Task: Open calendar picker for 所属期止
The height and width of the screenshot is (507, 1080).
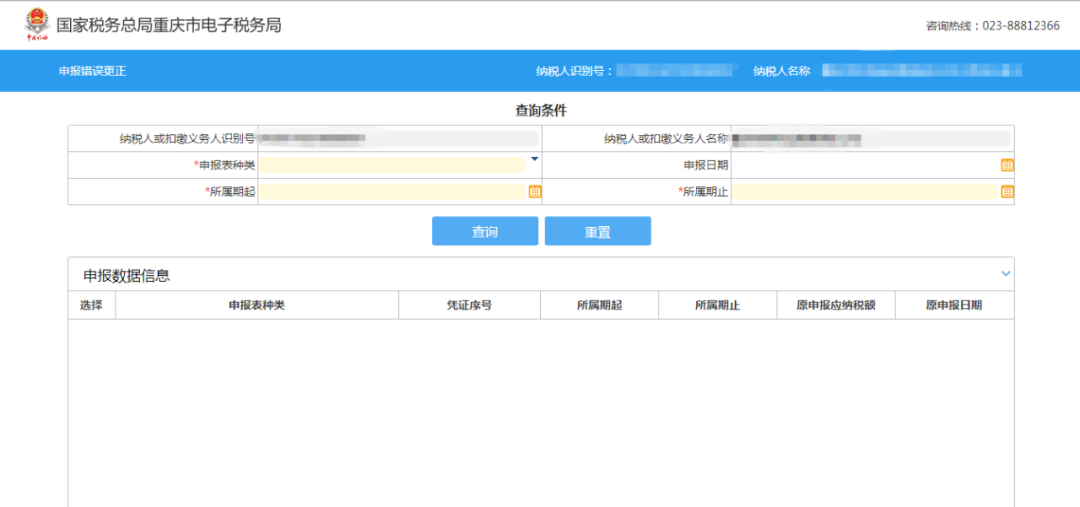Action: (x=1007, y=192)
